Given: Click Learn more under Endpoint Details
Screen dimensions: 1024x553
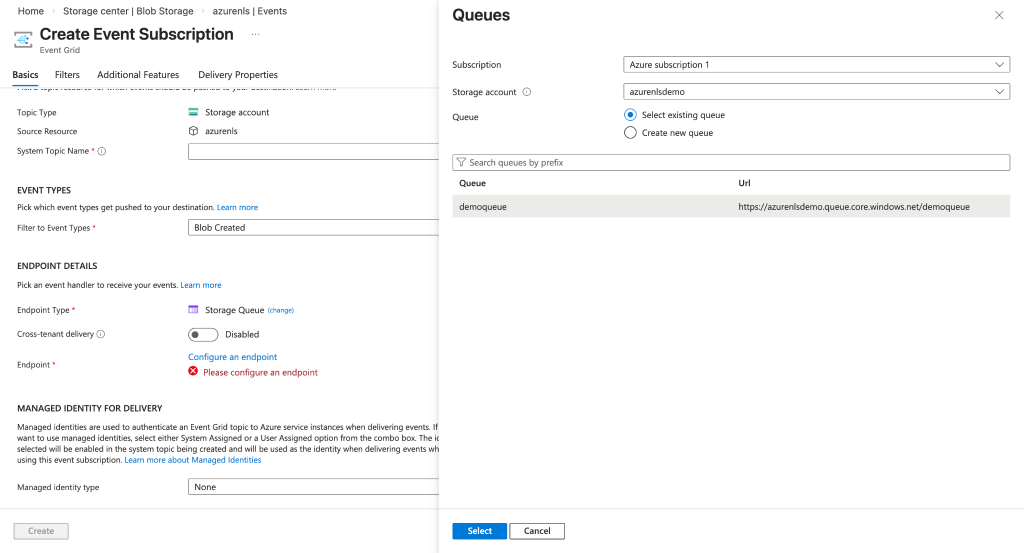Looking at the screenshot, I should point(200,285).
